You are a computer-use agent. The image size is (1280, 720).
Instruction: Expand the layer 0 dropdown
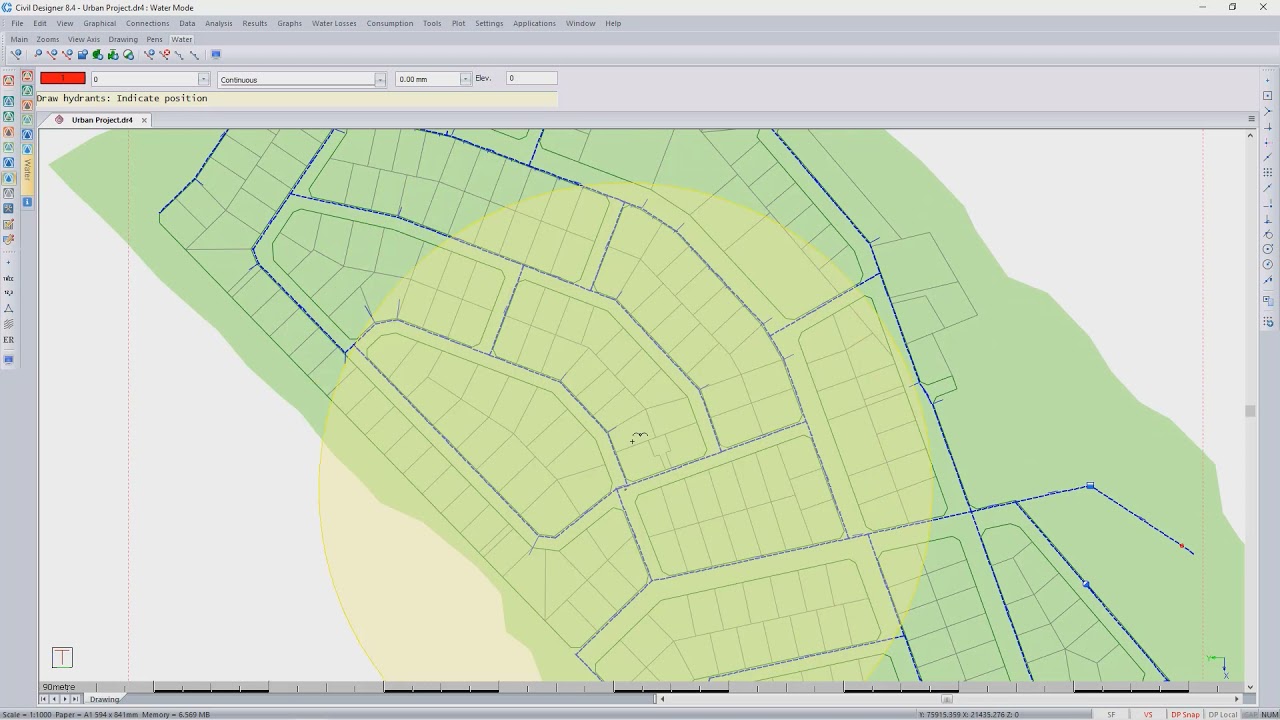pyautogui.click(x=203, y=79)
